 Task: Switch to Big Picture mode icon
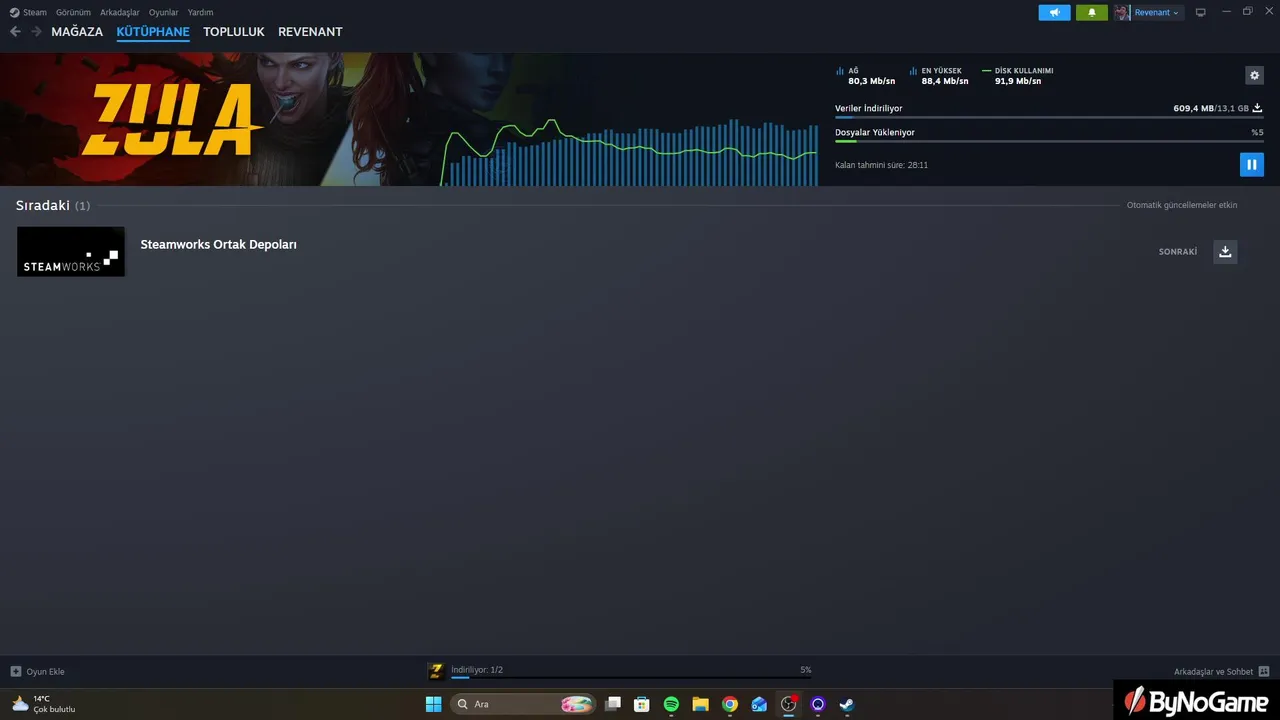(1201, 12)
